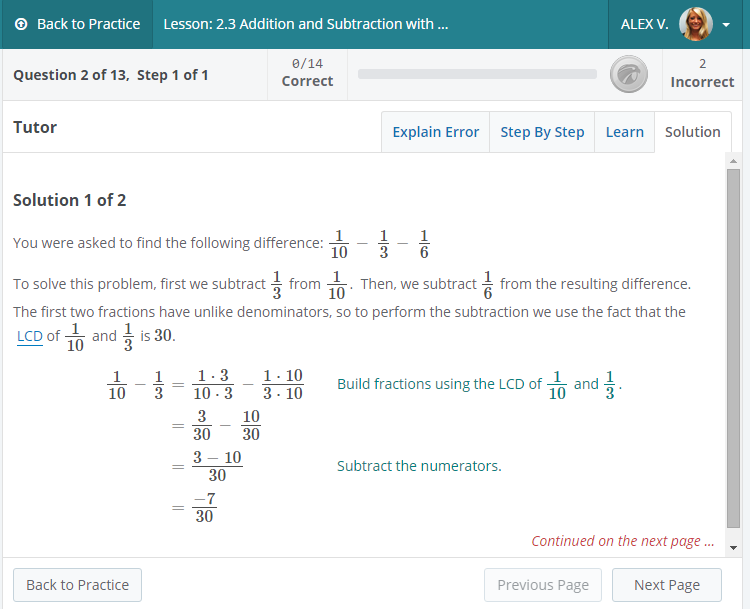Click the scrollbar down arrow
The image size is (750, 609).
point(734,548)
